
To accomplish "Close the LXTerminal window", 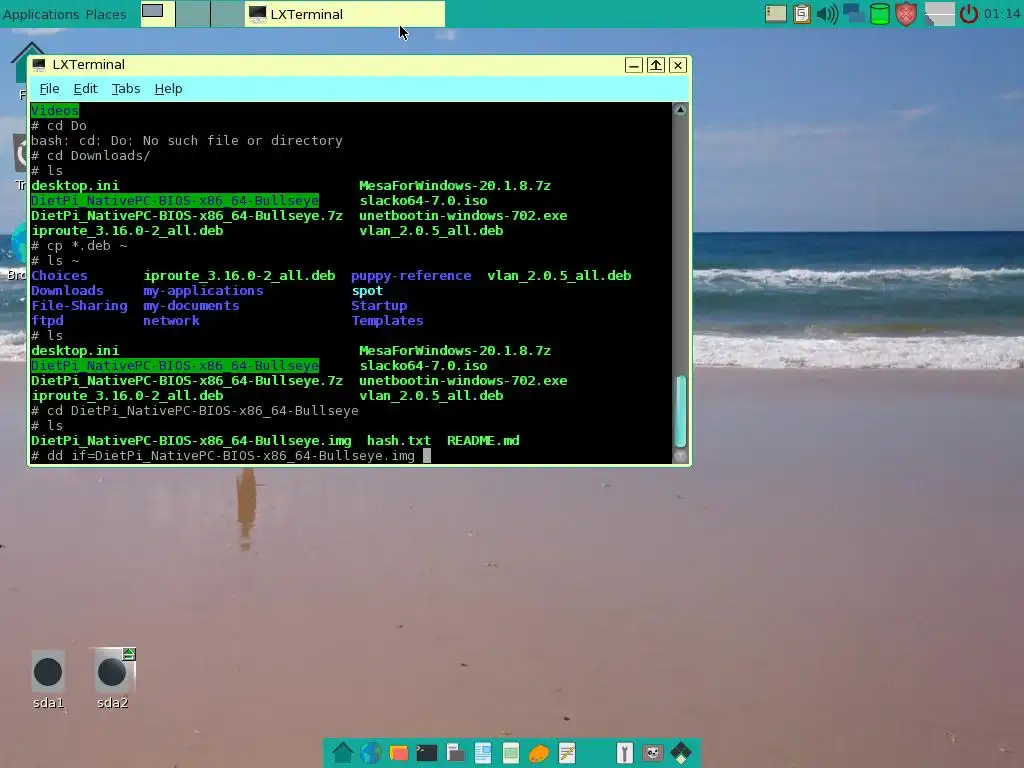I will (x=678, y=65).
